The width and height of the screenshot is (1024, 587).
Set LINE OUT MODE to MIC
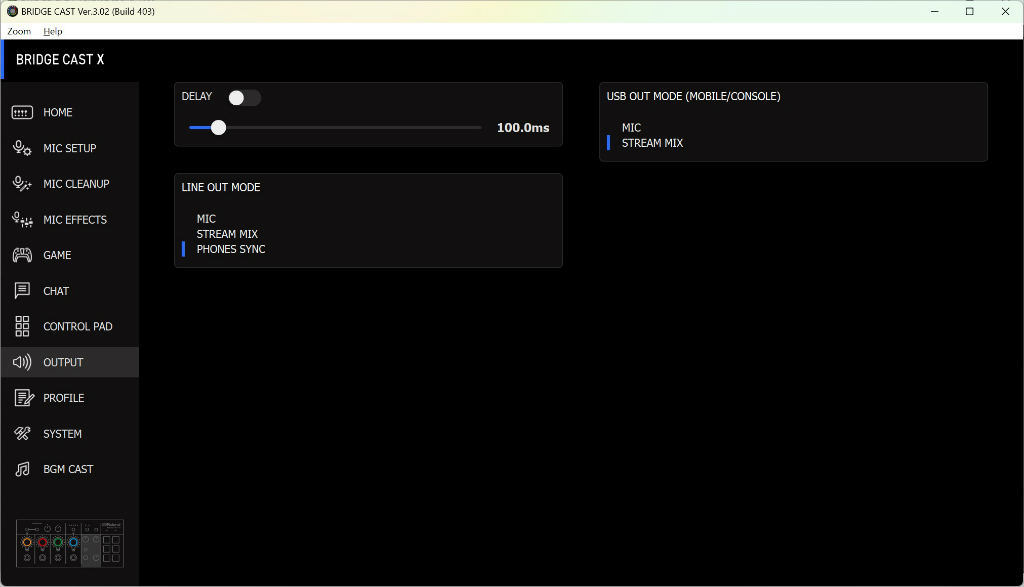tap(206, 219)
